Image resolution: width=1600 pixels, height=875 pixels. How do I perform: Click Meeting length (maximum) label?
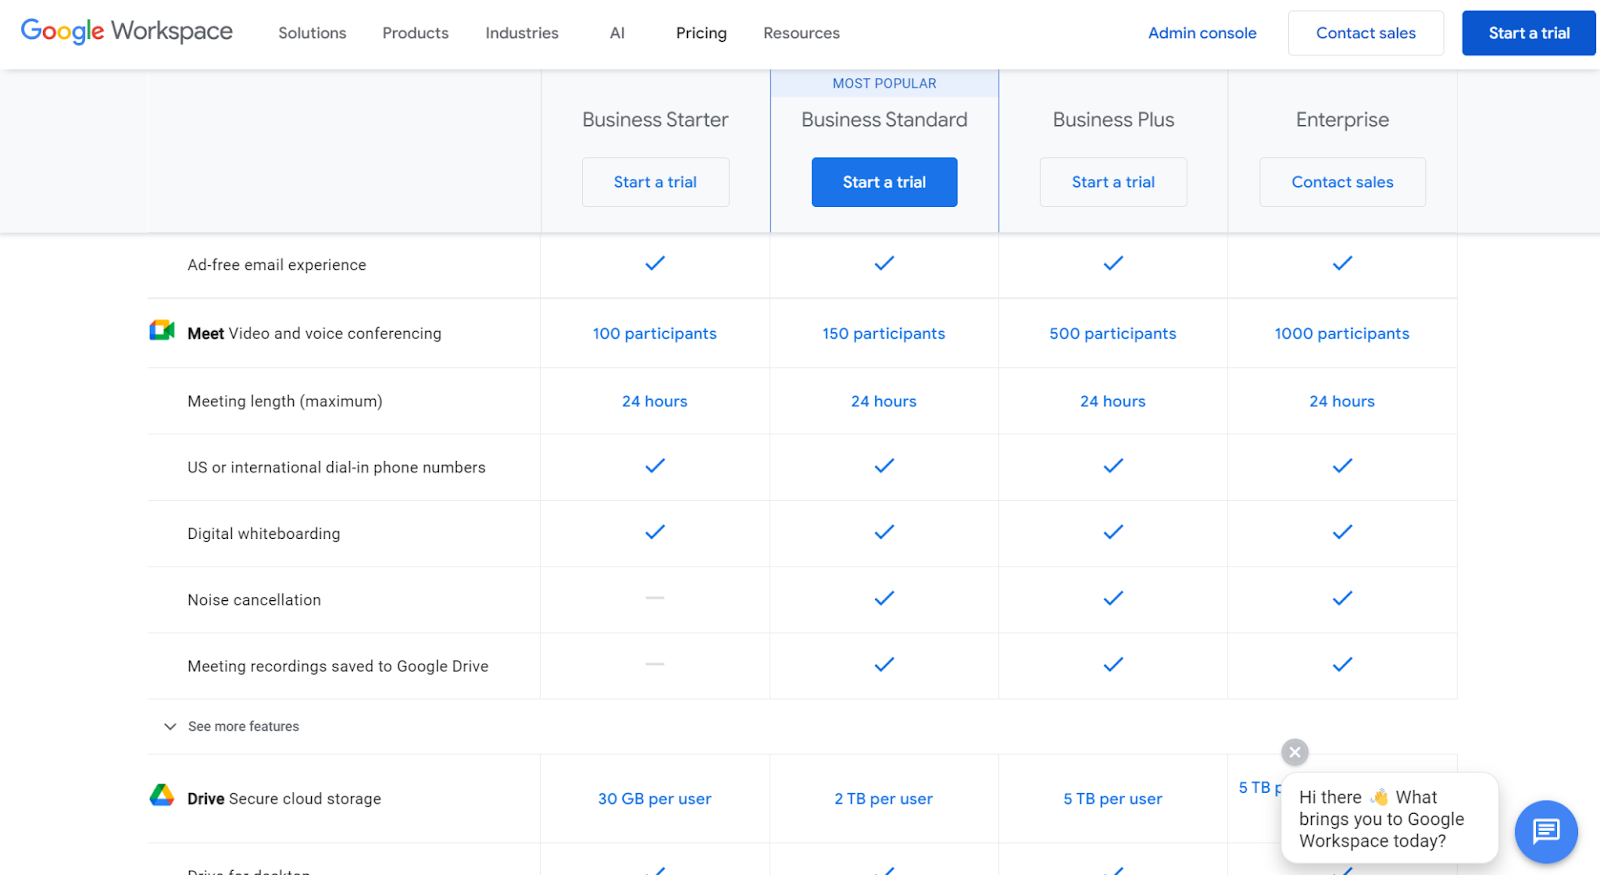coord(285,401)
